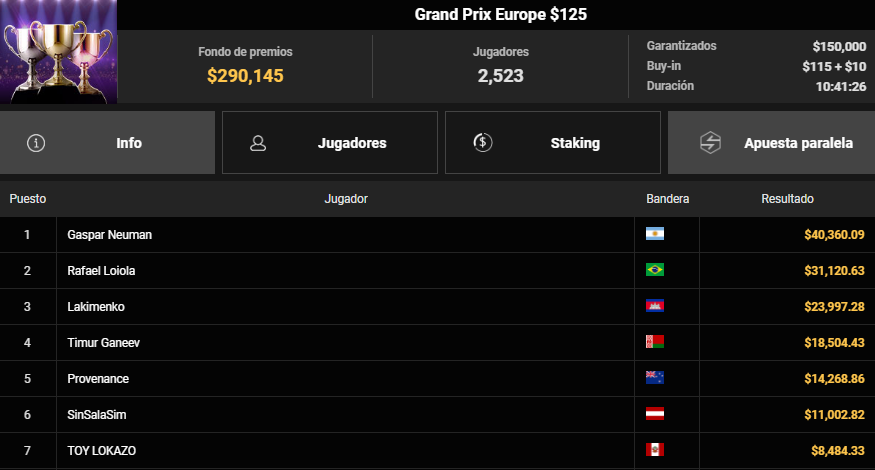Click the Brazil flag beside Rafael Loiola
The width and height of the screenshot is (875, 470).
coord(655,270)
